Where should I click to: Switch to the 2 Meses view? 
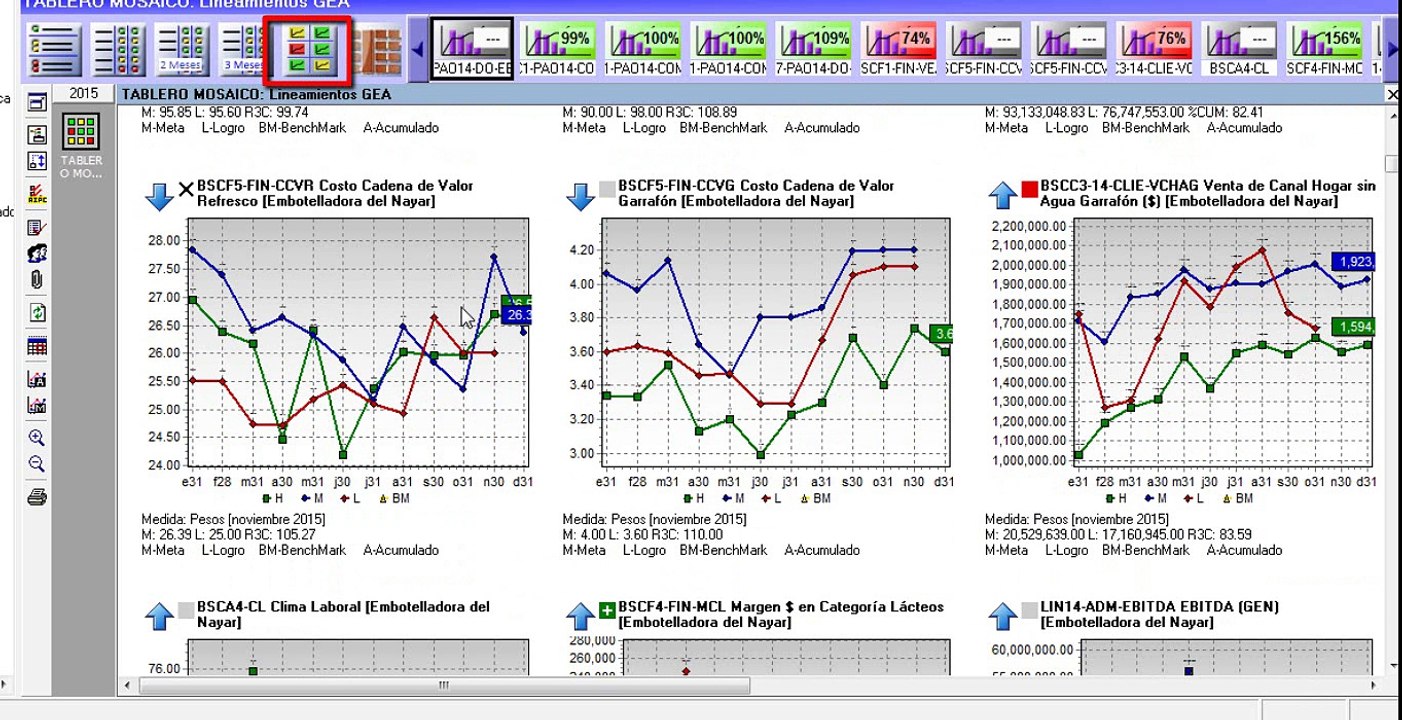click(x=182, y=49)
